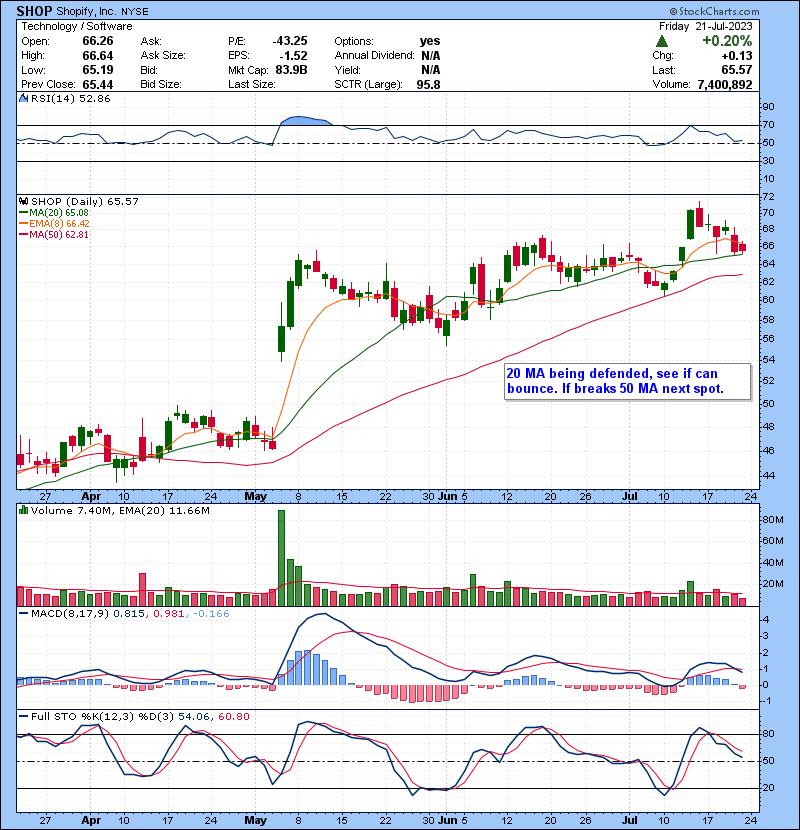Click the 80M label on volume axis
Image resolution: width=800 pixels, height=830 pixels.
774,519
